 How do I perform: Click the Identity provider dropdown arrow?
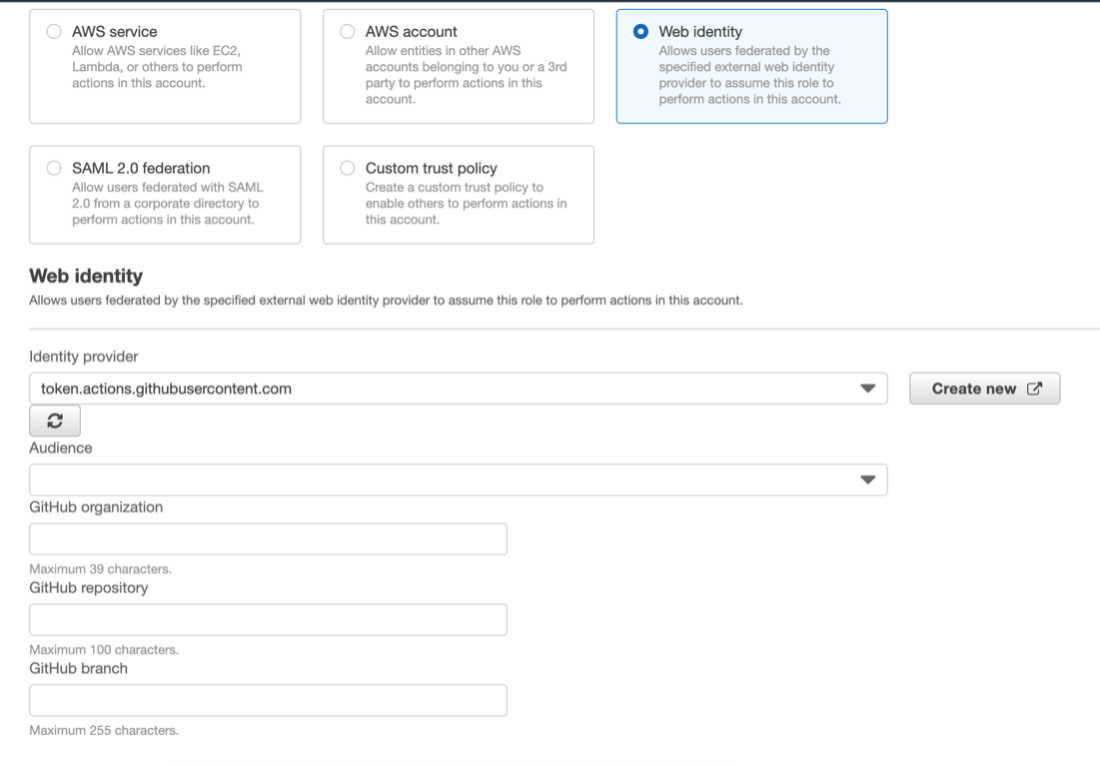pyautogui.click(x=868, y=389)
